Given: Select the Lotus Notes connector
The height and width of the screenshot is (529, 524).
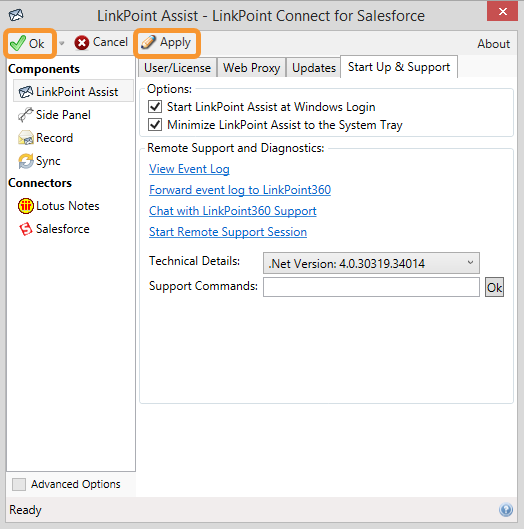Looking at the screenshot, I should coord(59,206).
